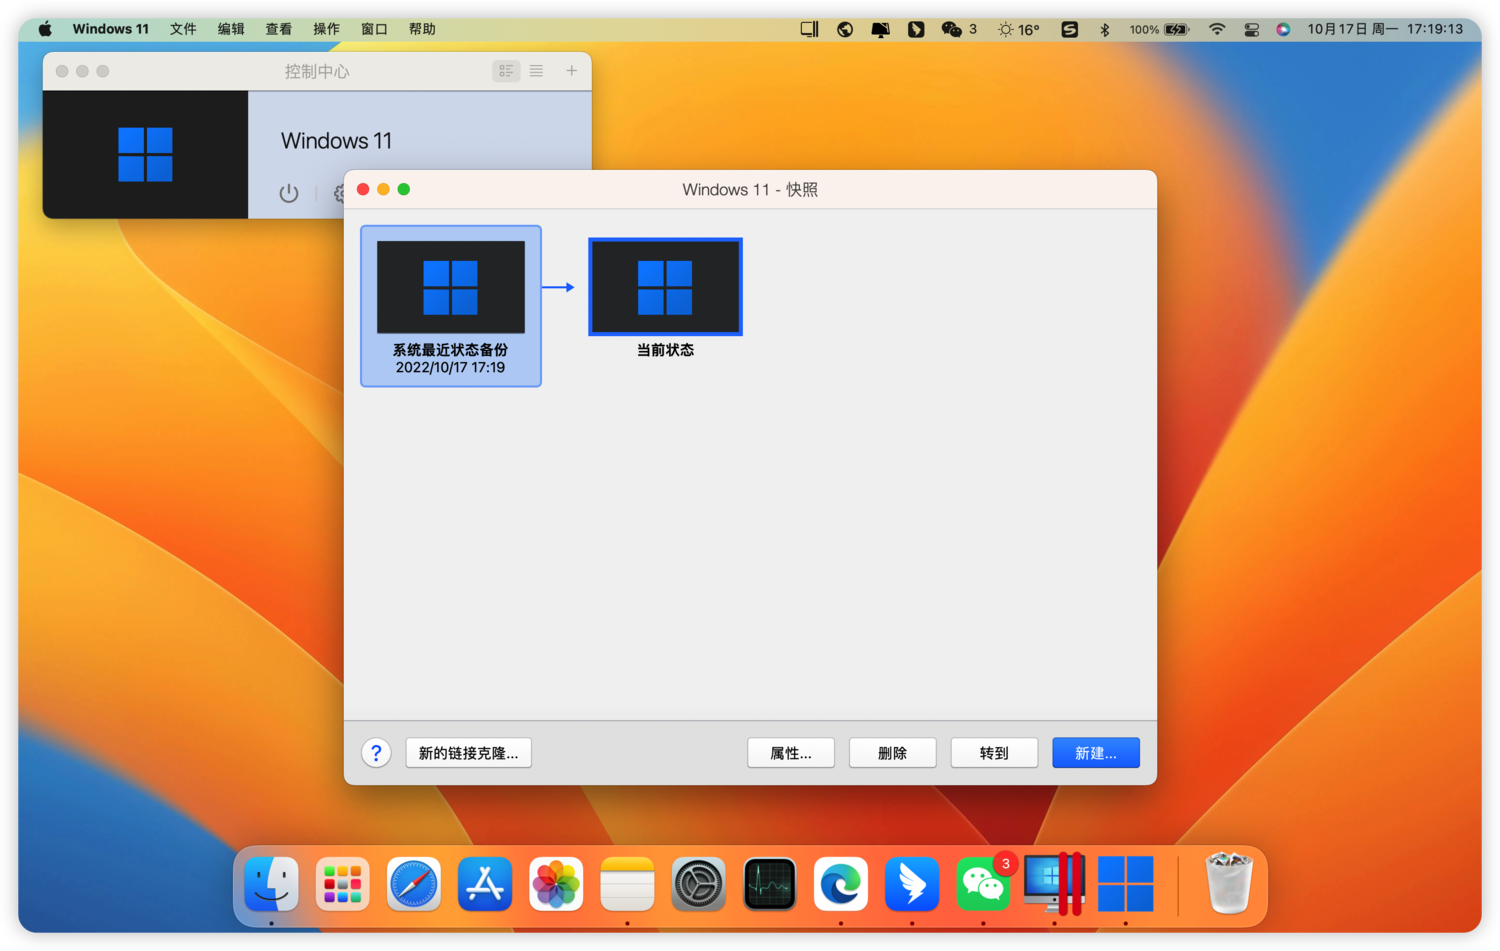
Task: Switch Control Center to compact list view
Action: [x=536, y=71]
